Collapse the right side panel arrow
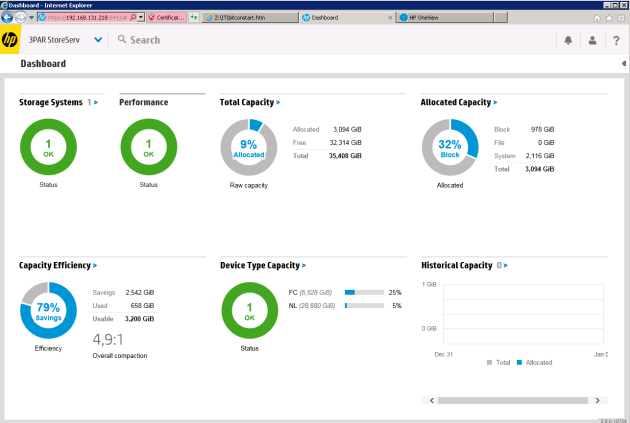The image size is (630, 423). click(x=623, y=64)
